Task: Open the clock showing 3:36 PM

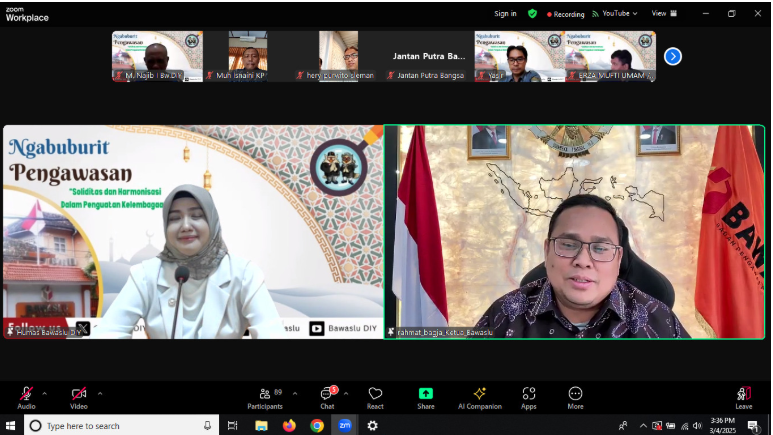Action: coord(722,425)
